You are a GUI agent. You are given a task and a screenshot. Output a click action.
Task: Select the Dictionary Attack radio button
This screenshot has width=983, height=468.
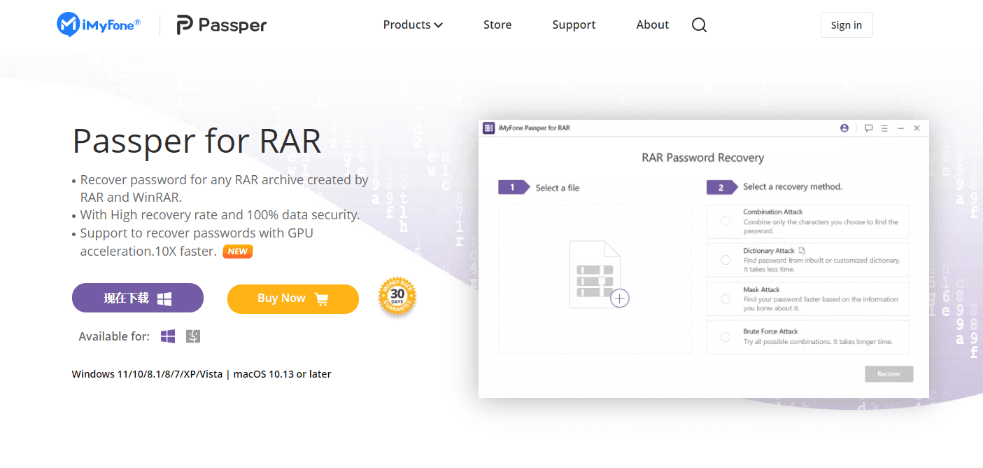(x=725, y=259)
